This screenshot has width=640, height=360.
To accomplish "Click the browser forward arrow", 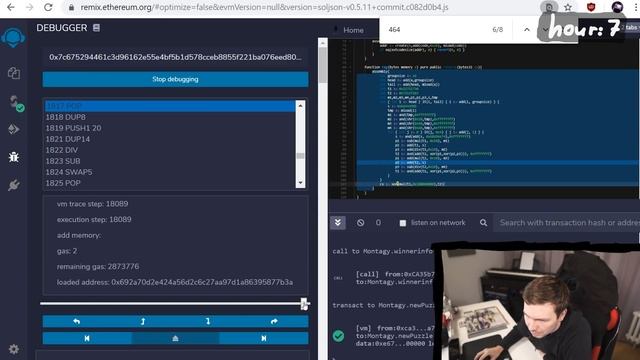I will tap(29, 7).
